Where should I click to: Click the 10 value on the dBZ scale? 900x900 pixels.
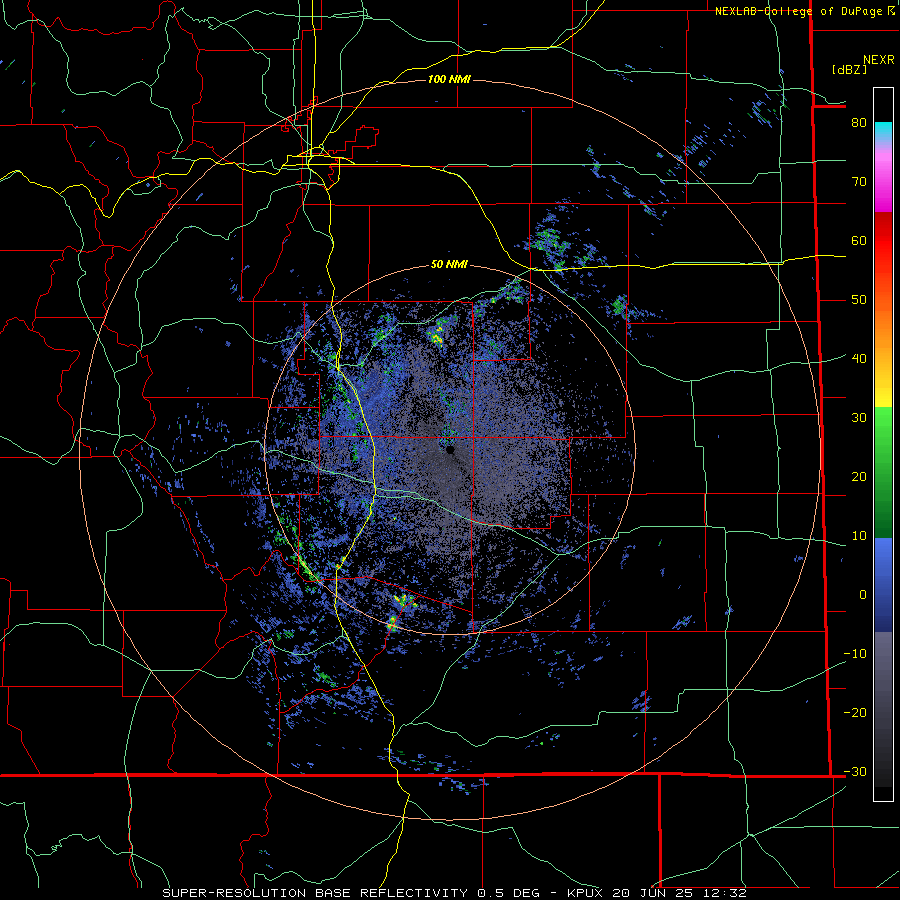(859, 536)
